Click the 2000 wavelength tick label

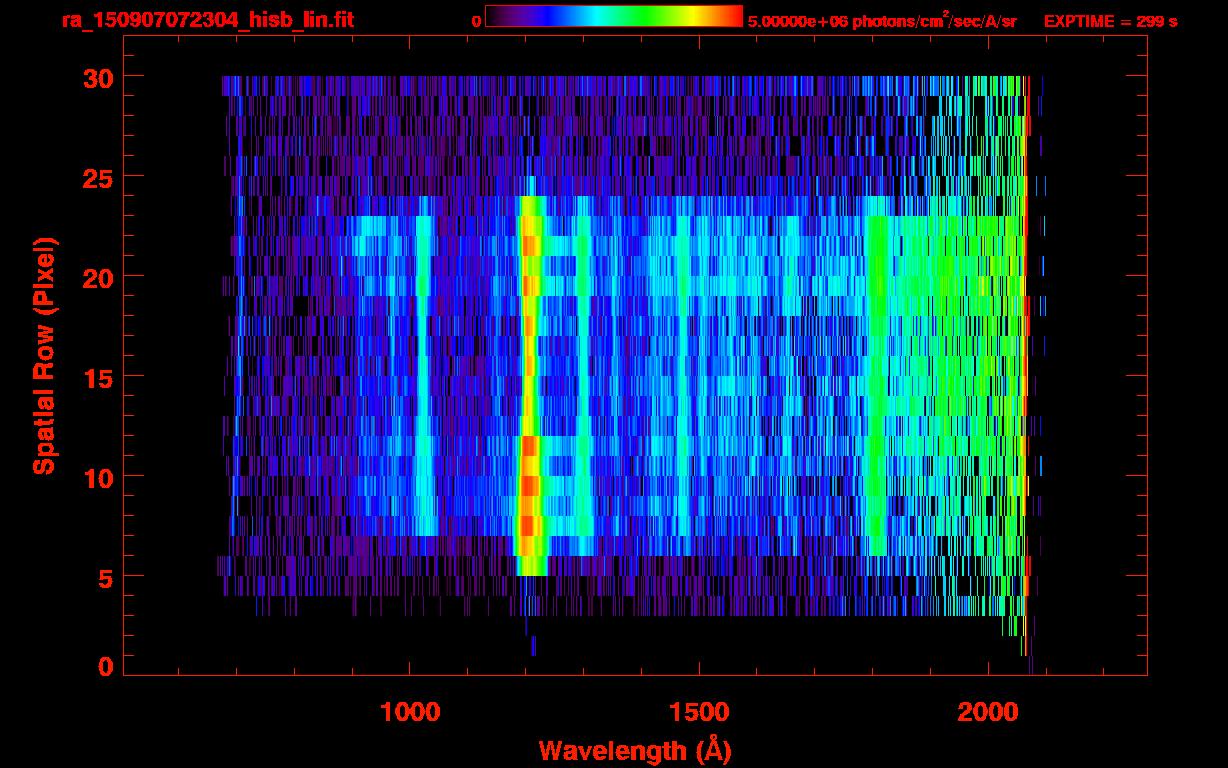pyautogui.click(x=988, y=712)
